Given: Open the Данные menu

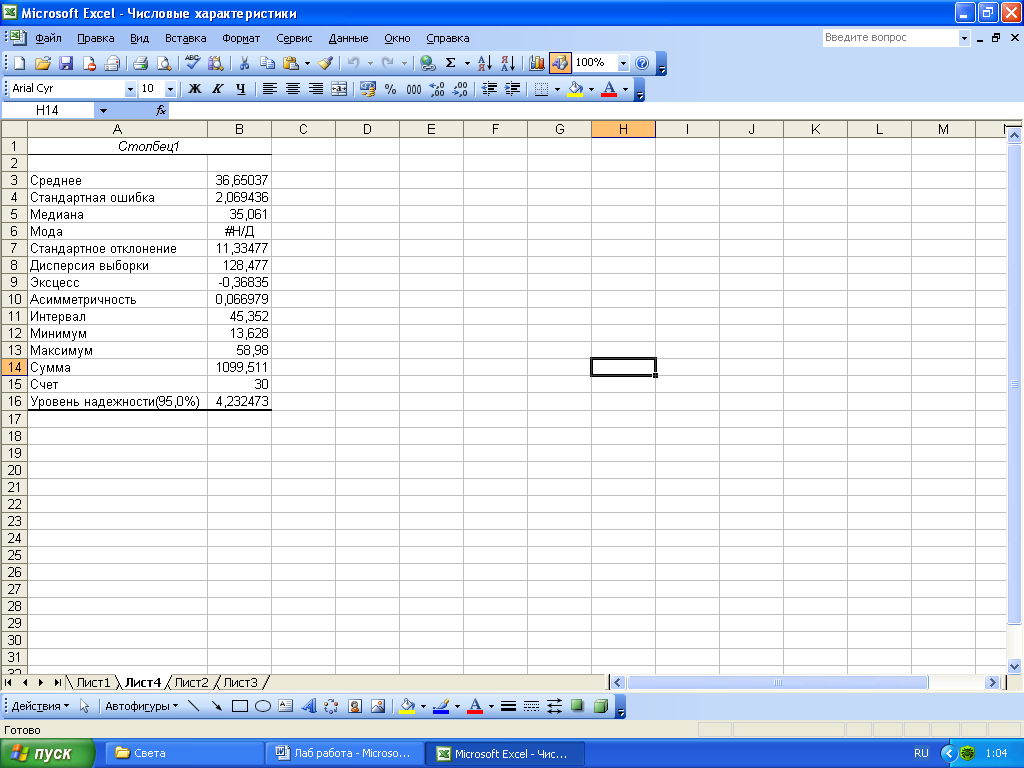Looking at the screenshot, I should pyautogui.click(x=348, y=38).
